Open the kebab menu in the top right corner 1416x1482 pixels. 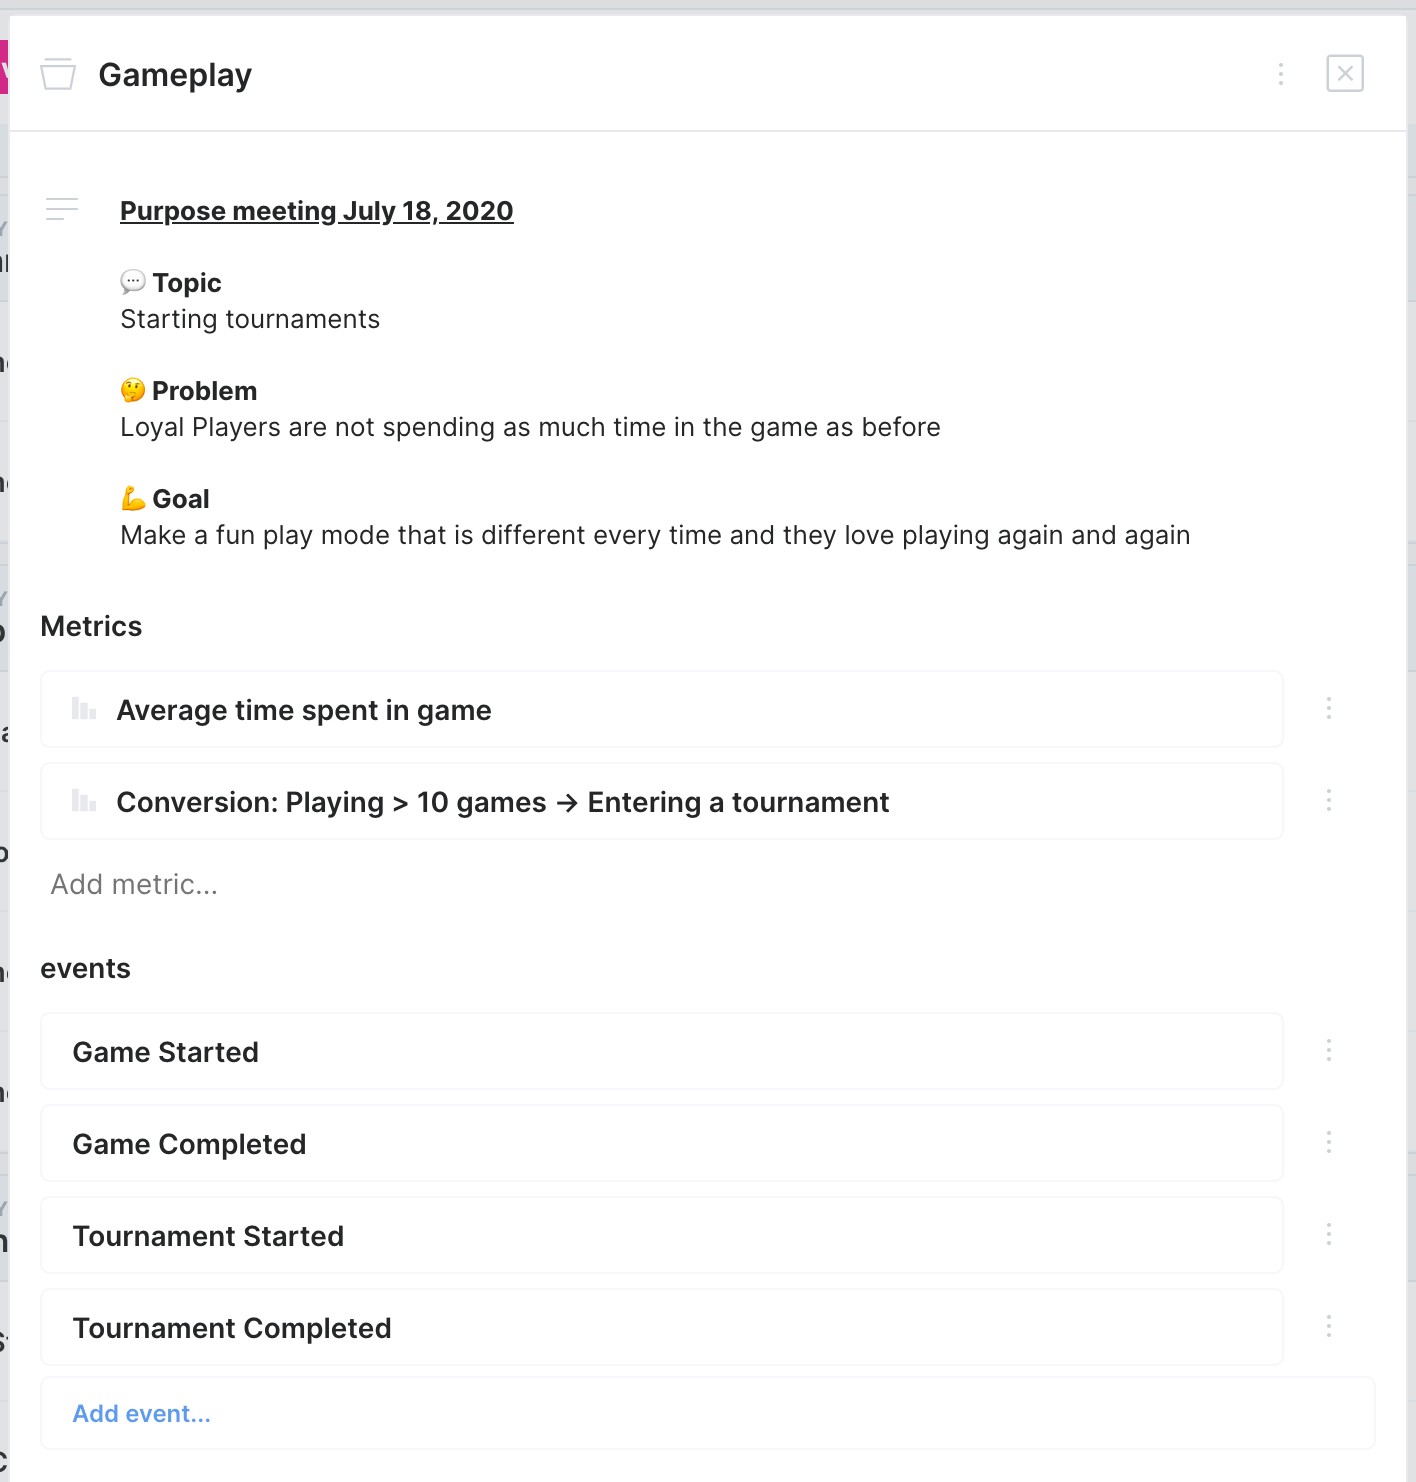coord(1281,74)
